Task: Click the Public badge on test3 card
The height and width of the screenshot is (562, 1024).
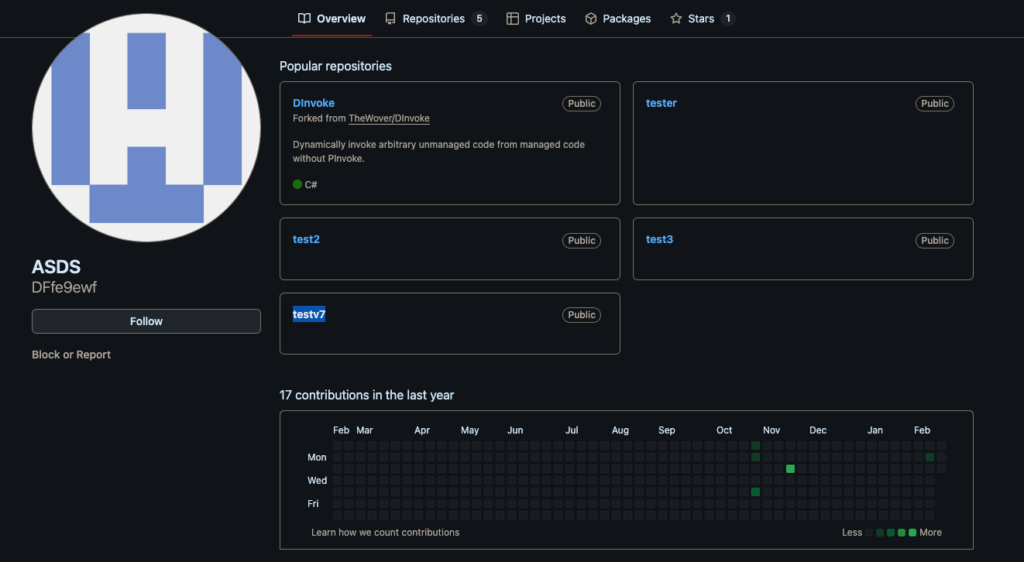Action: [935, 241]
